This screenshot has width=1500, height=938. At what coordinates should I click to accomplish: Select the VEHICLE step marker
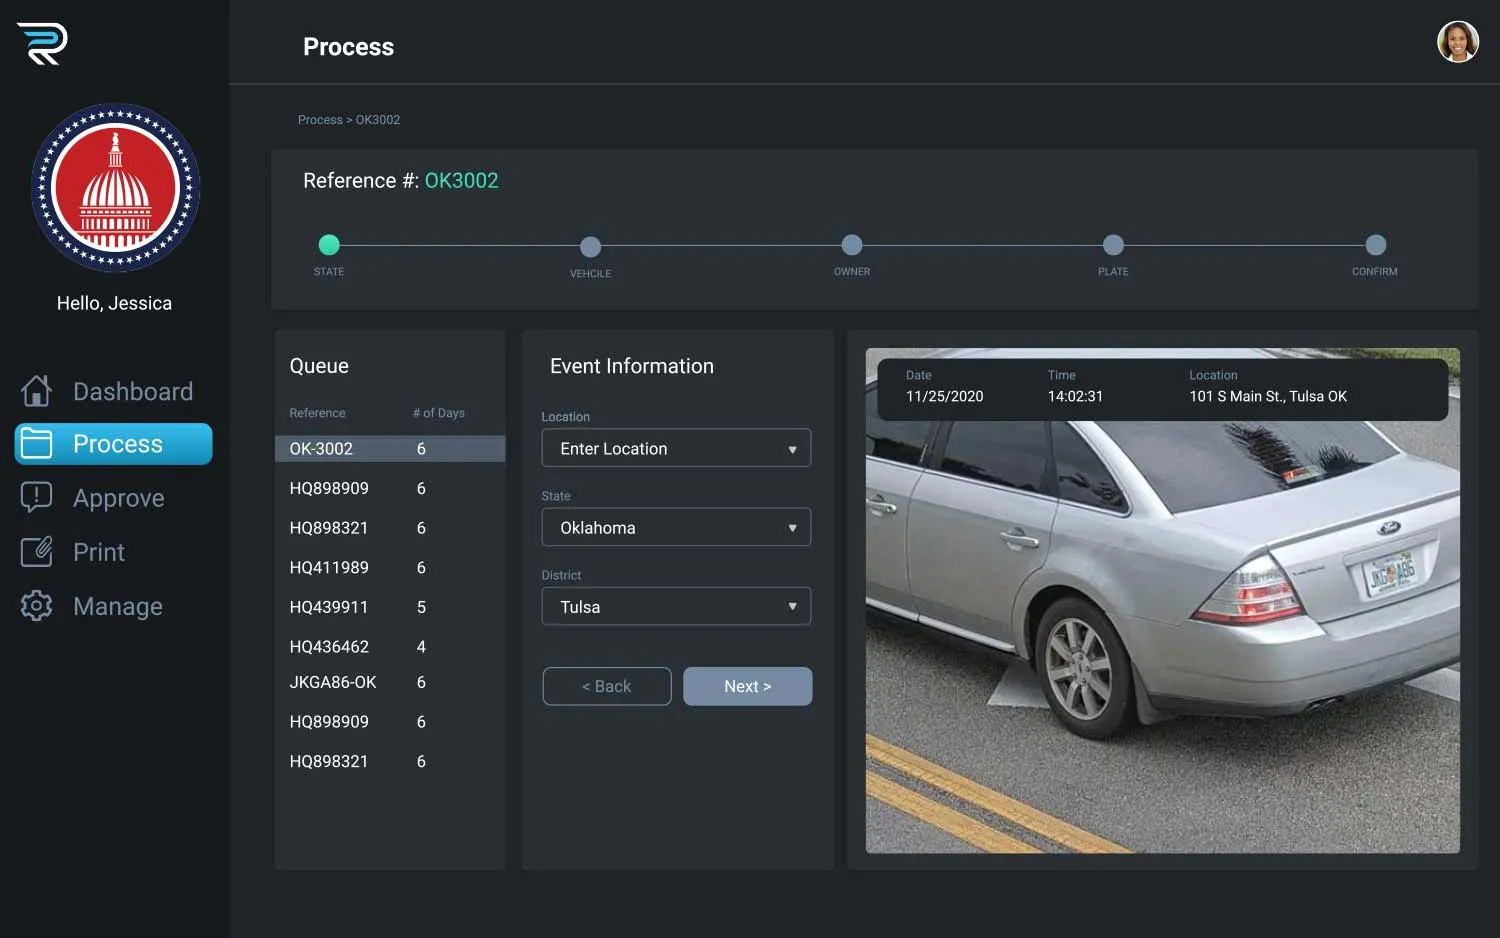pyautogui.click(x=591, y=246)
